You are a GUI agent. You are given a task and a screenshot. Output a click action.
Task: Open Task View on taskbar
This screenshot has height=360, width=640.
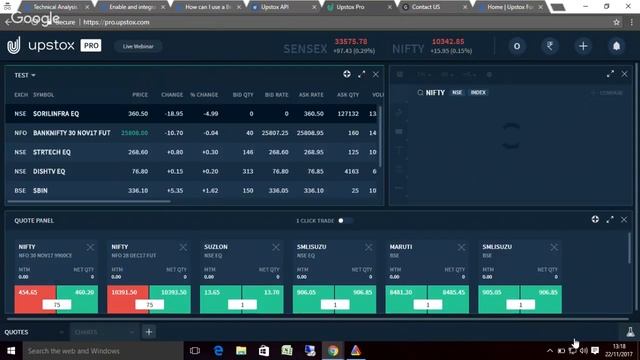tap(195, 351)
